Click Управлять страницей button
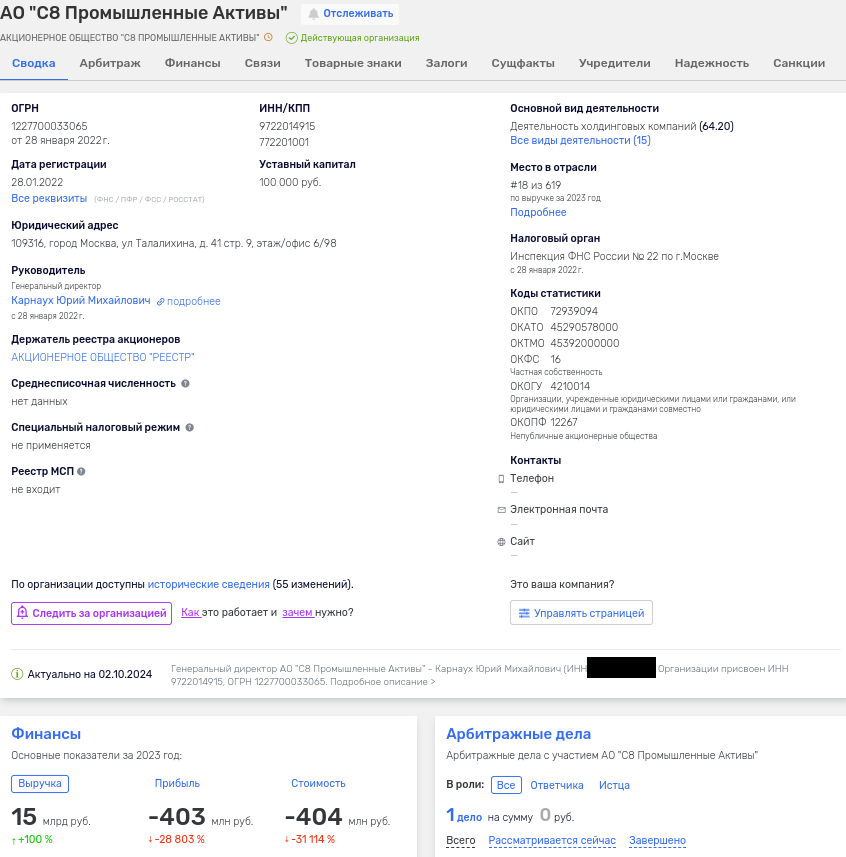This screenshot has width=846, height=857. 581,613
